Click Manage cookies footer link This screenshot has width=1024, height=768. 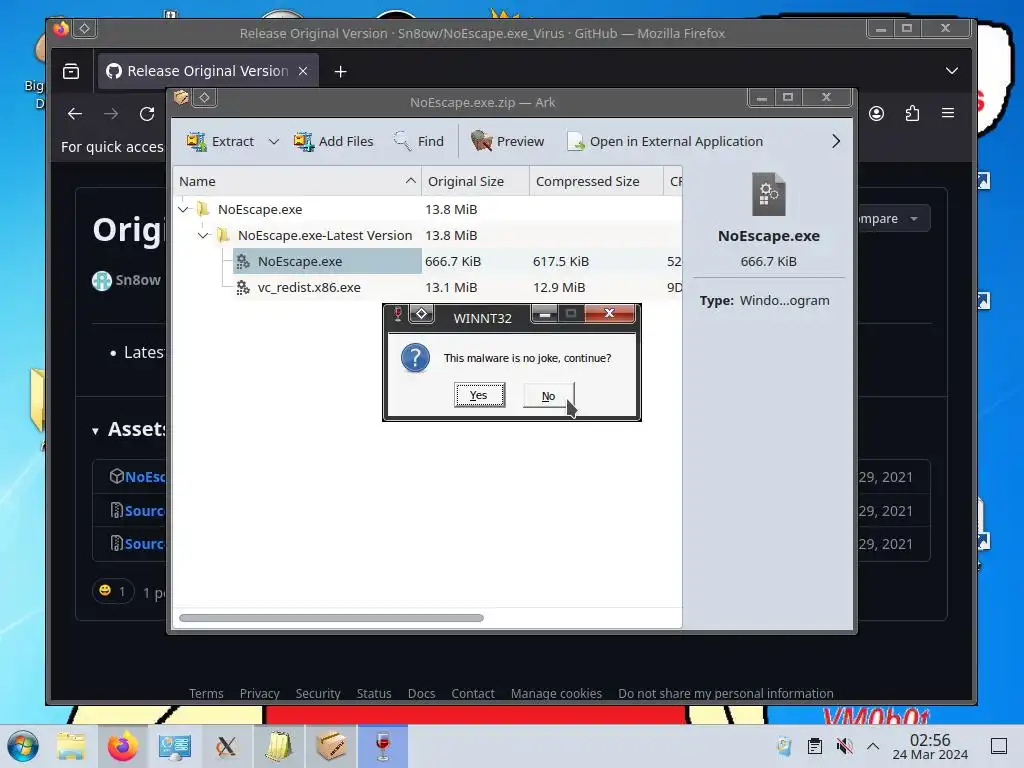[x=556, y=694]
